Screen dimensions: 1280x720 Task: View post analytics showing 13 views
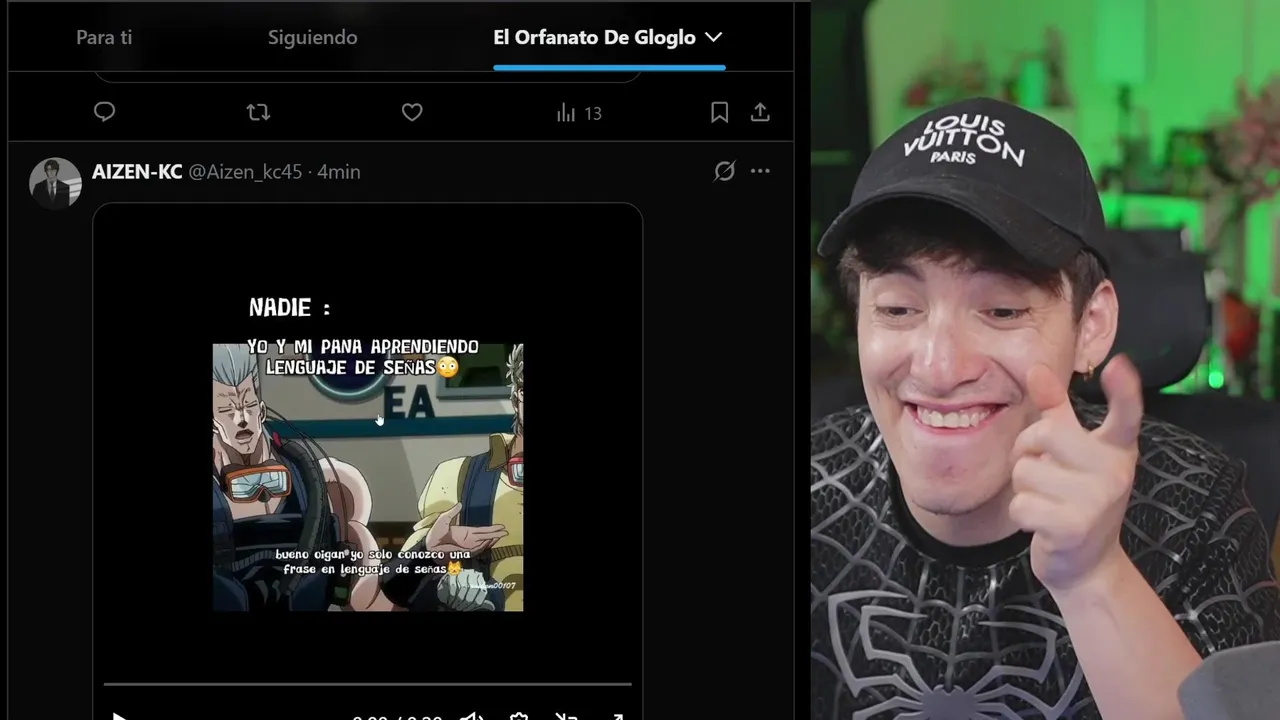[x=579, y=113]
